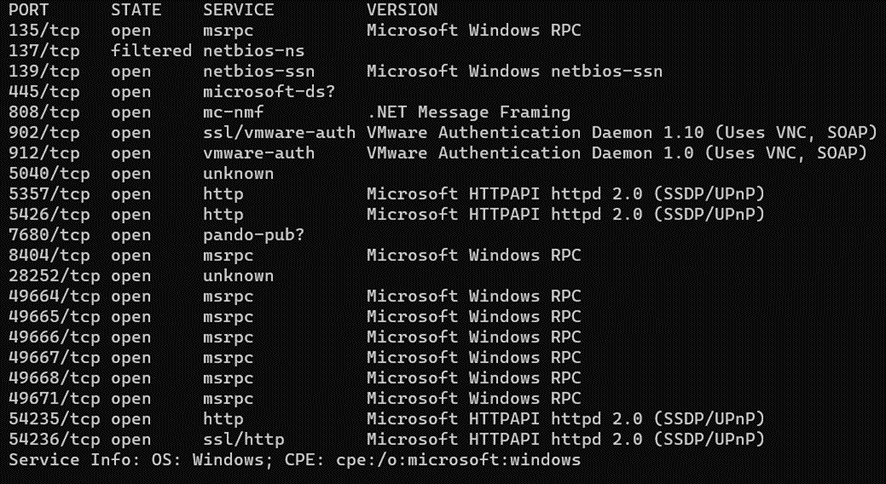This screenshot has height=484, width=886.
Task: Click the SERVICE column header
Action: [x=238, y=10]
